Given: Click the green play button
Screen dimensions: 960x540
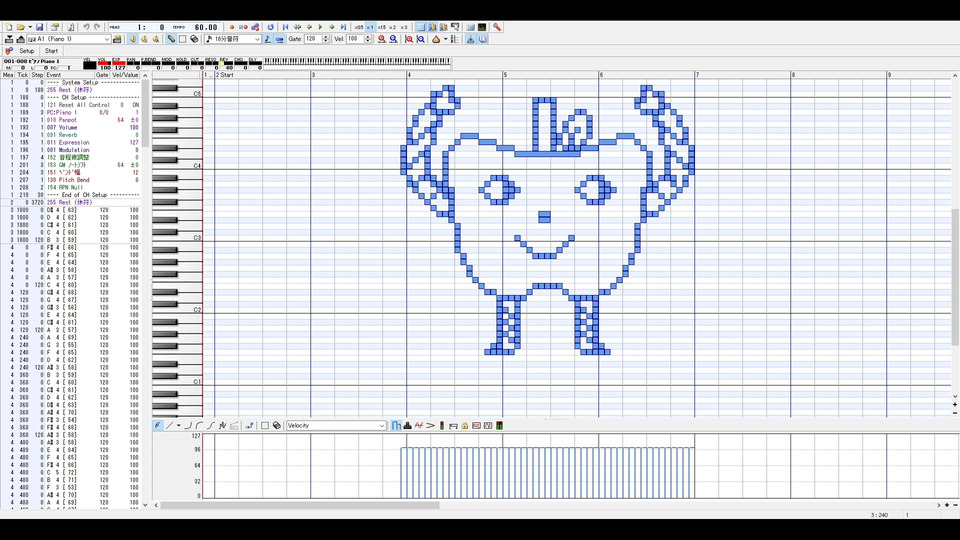Looking at the screenshot, I should (x=320, y=27).
